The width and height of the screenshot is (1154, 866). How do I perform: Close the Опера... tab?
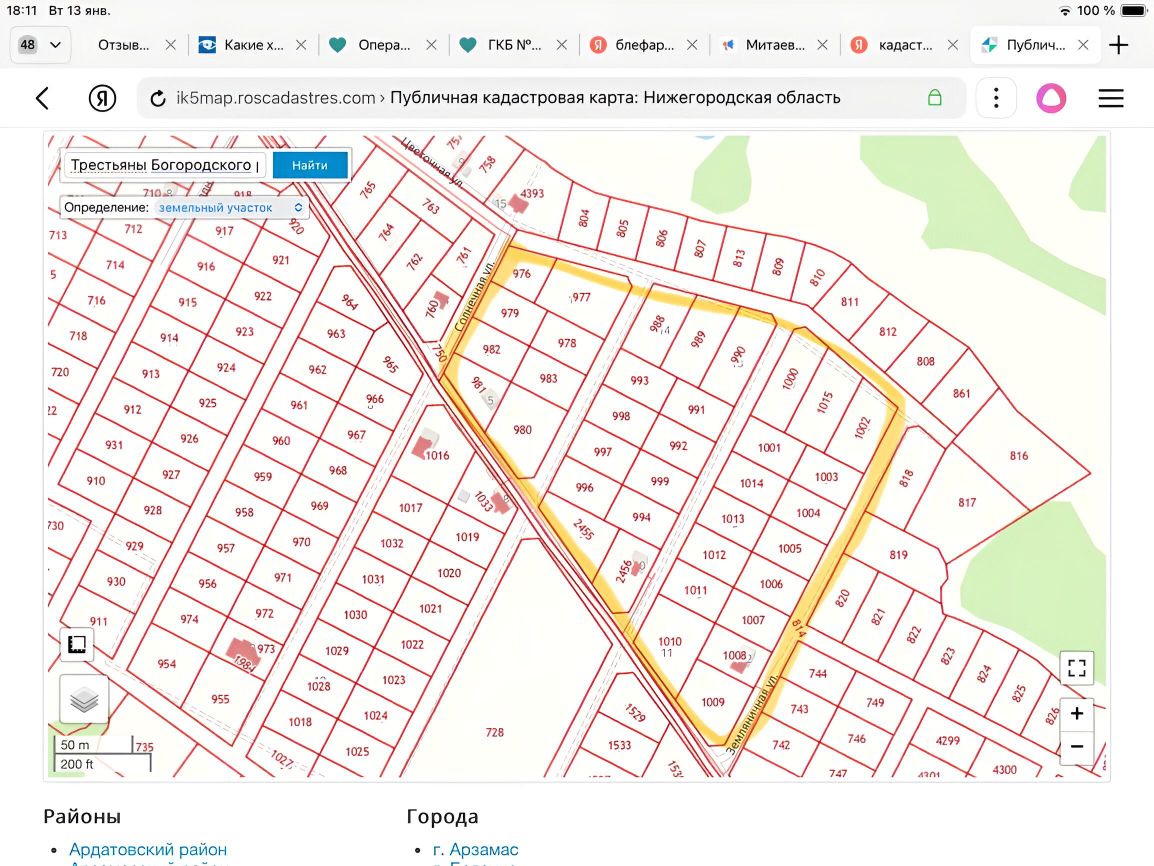tap(431, 45)
